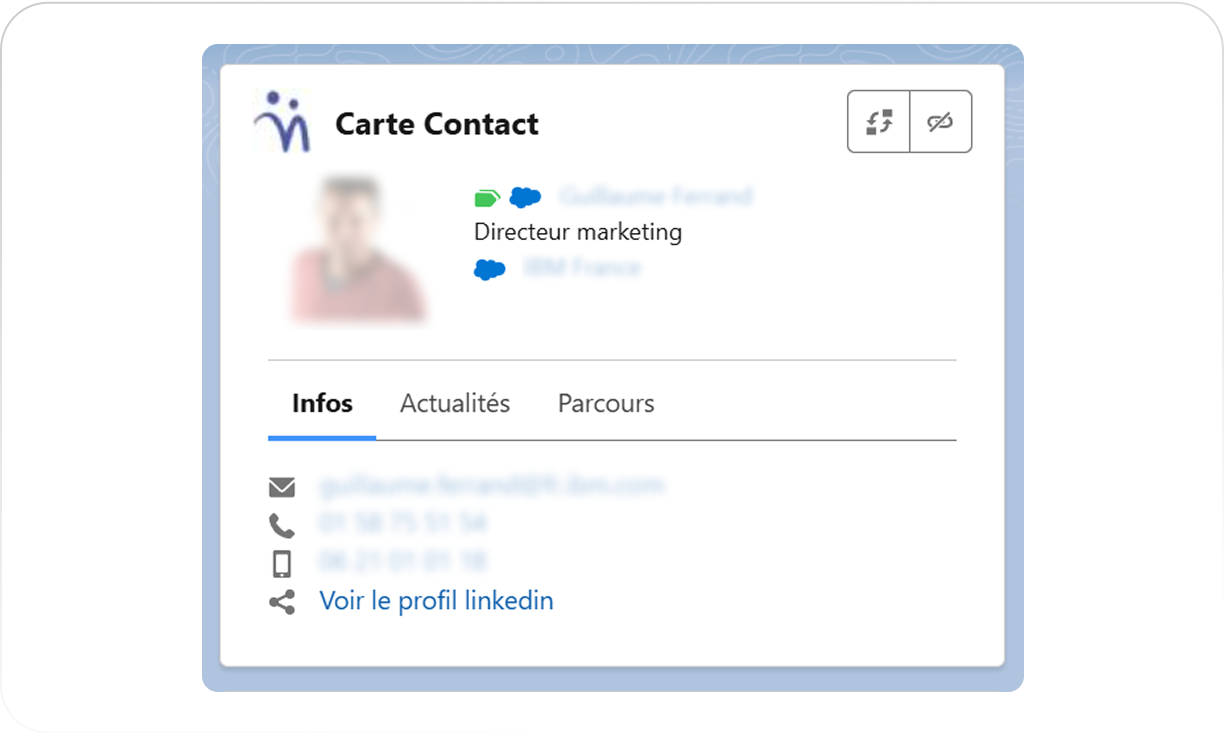Click the contact profile photo

pos(357,250)
